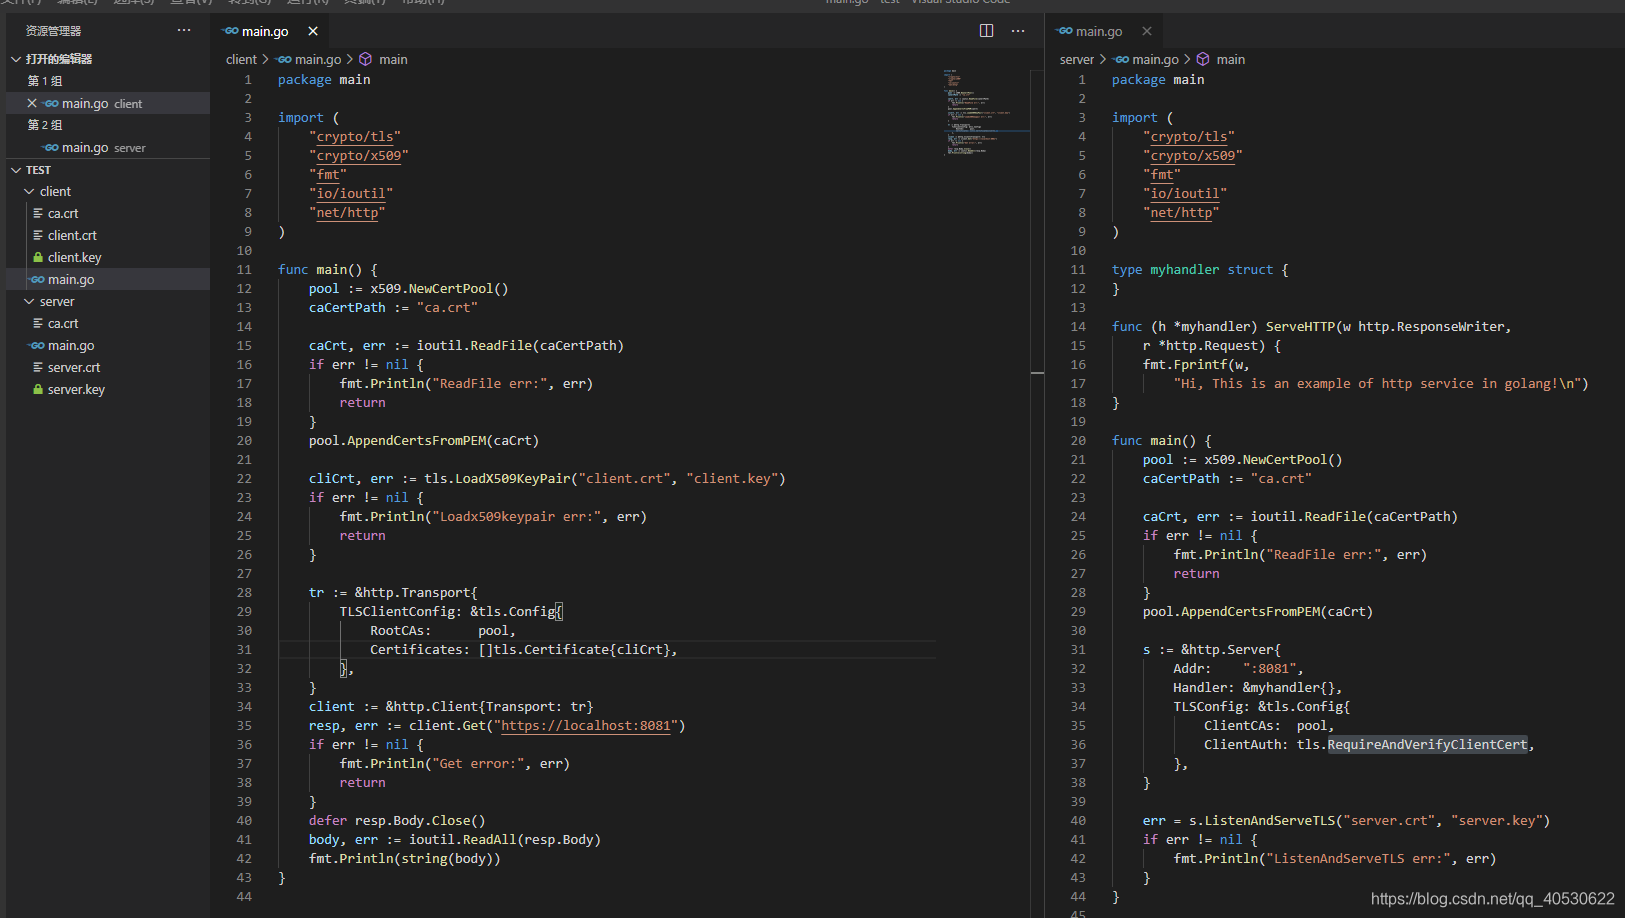This screenshot has height=918, width=1625.
Task: Click lock icon beside client.key file
Action: pyautogui.click(x=38, y=257)
